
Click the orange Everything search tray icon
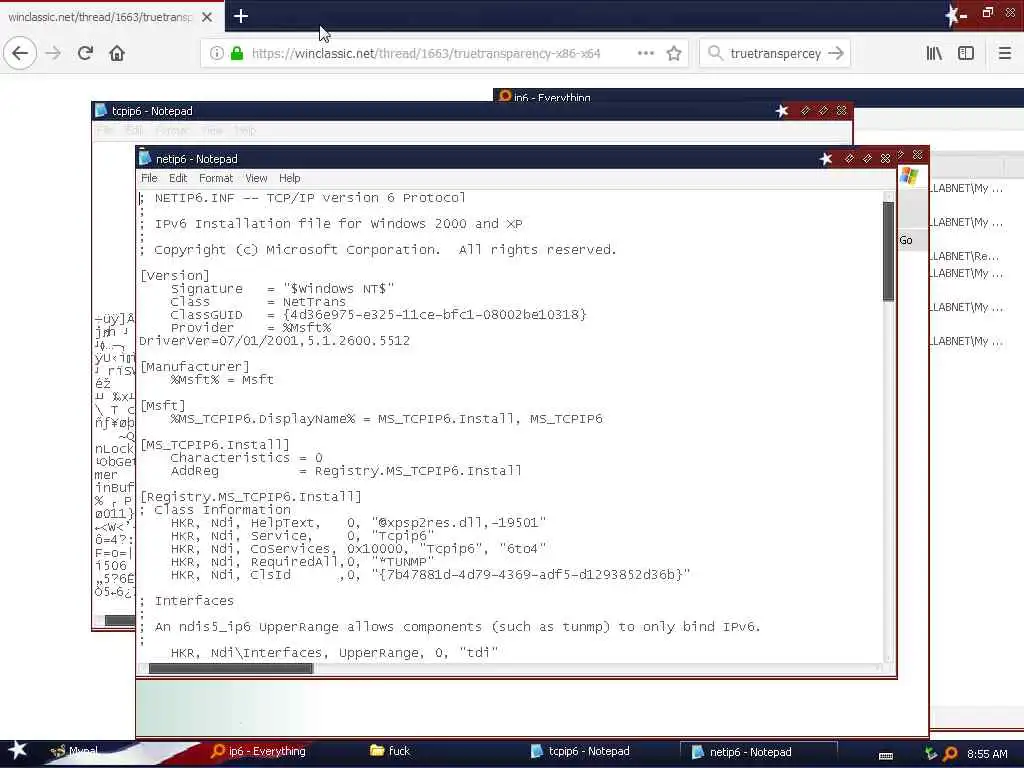[x=951, y=753]
